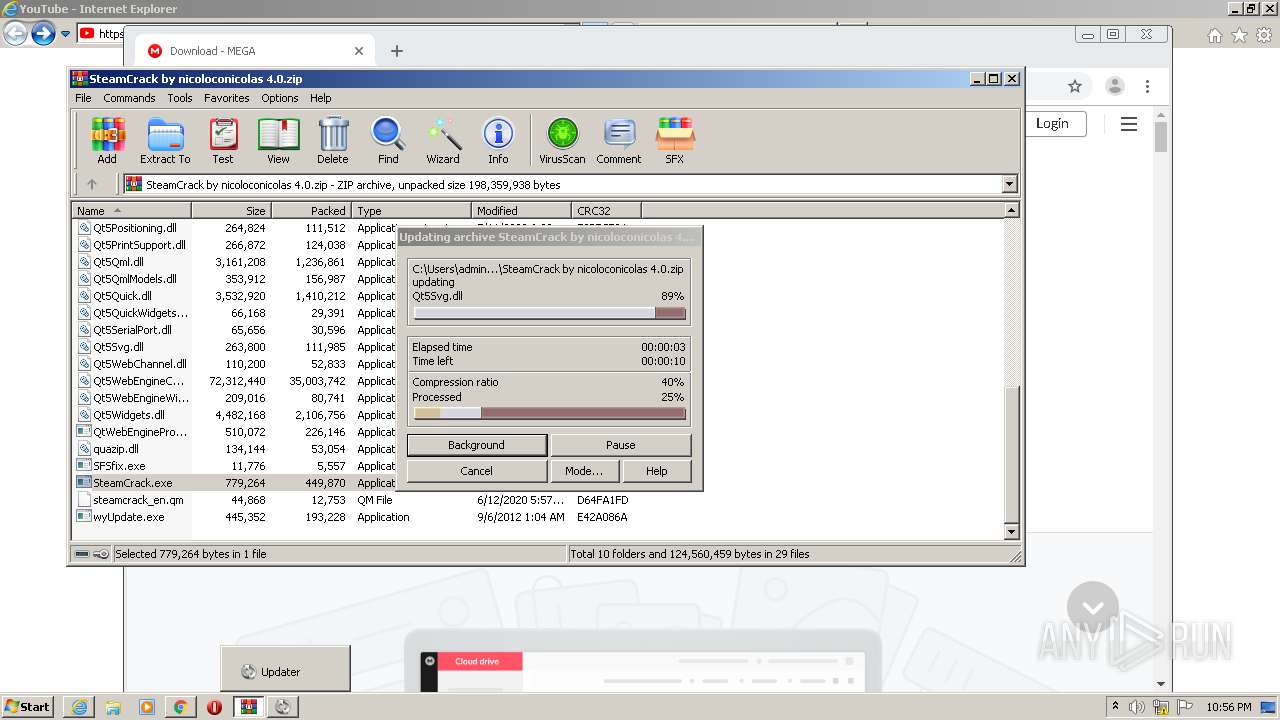
Task: Click the Cloud drive tab on MEGA page
Action: [477, 661]
